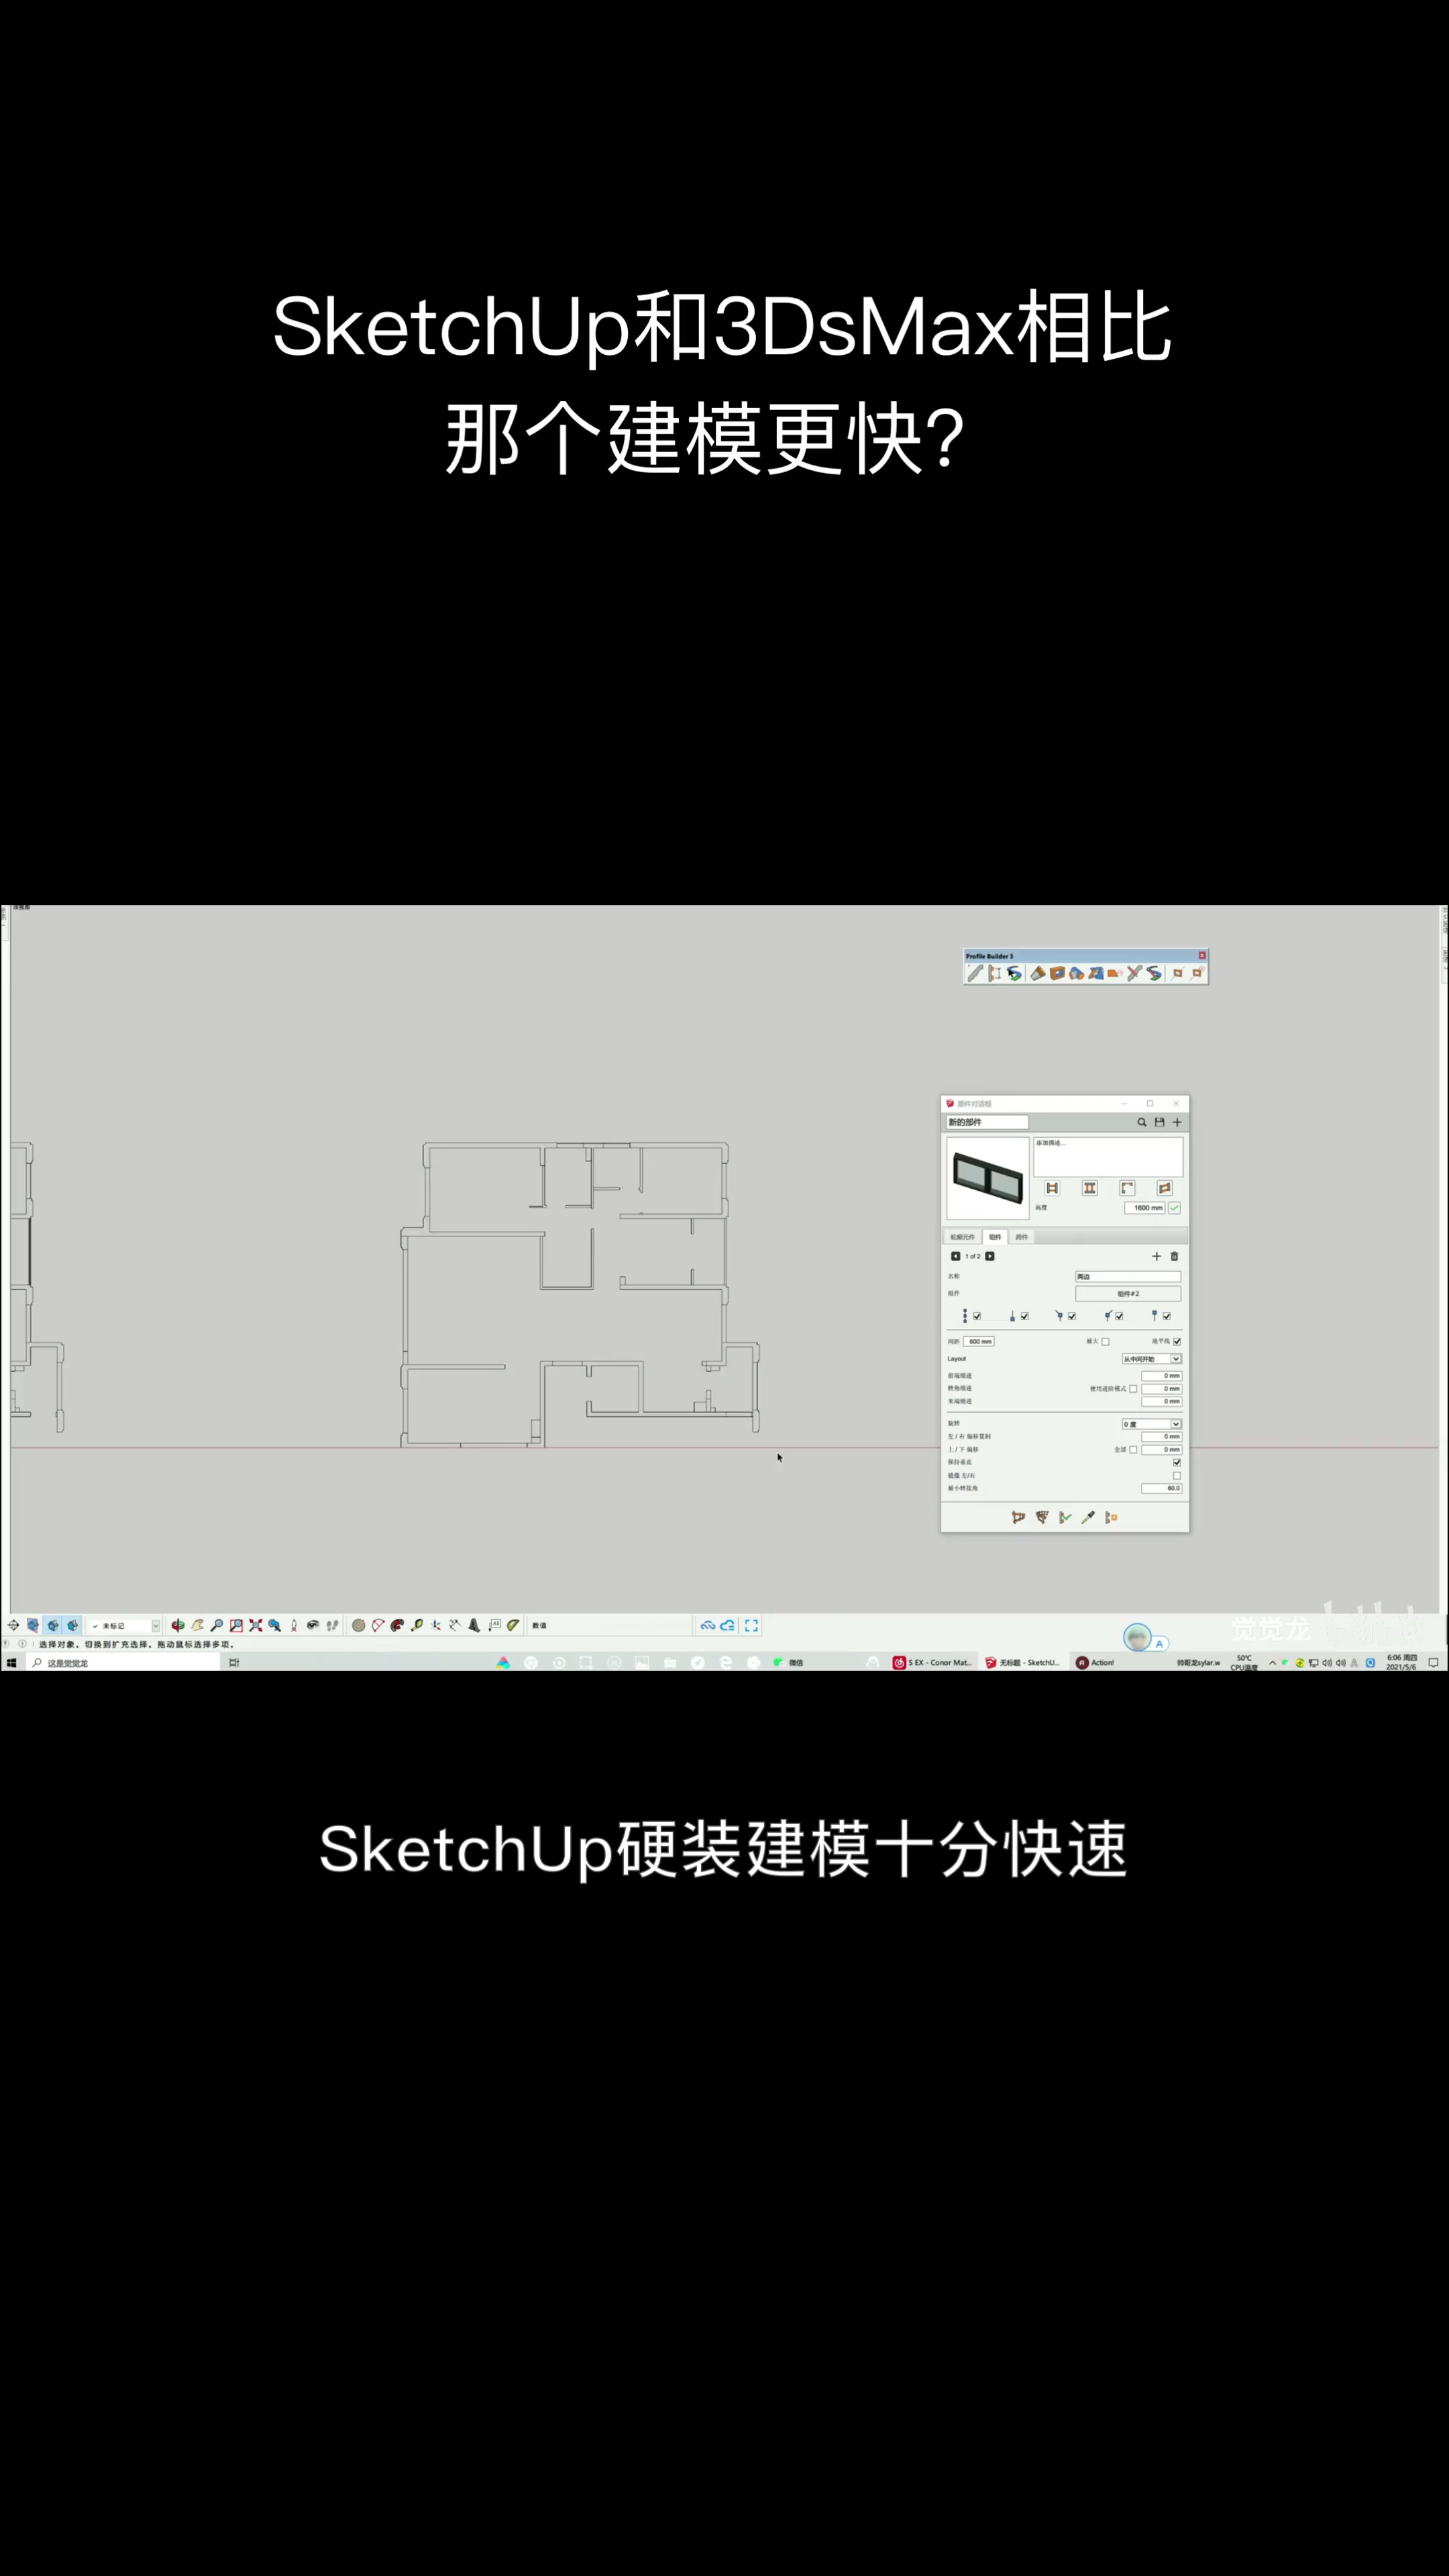Click the horizontal span icon below the description

1052,1188
